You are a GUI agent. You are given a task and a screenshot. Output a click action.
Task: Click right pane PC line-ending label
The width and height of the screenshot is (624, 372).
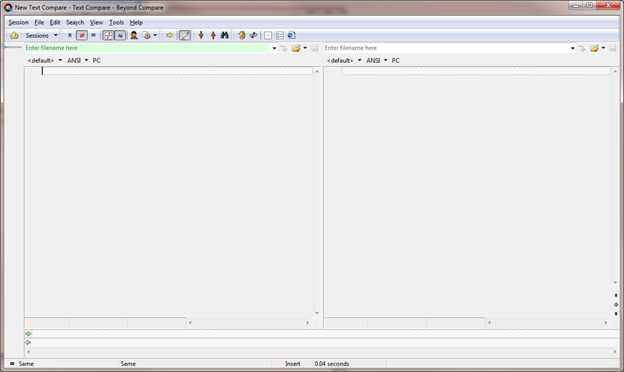(x=396, y=60)
